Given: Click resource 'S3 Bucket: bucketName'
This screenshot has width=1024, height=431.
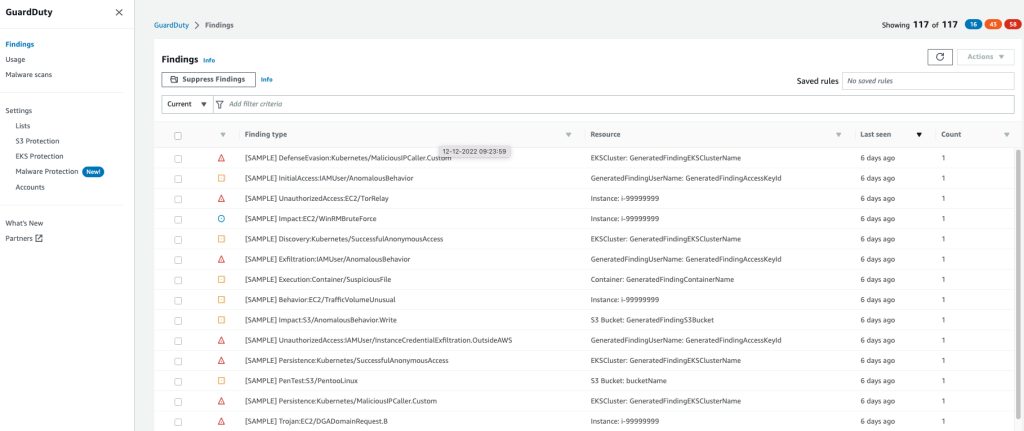Looking at the screenshot, I should (628, 381).
